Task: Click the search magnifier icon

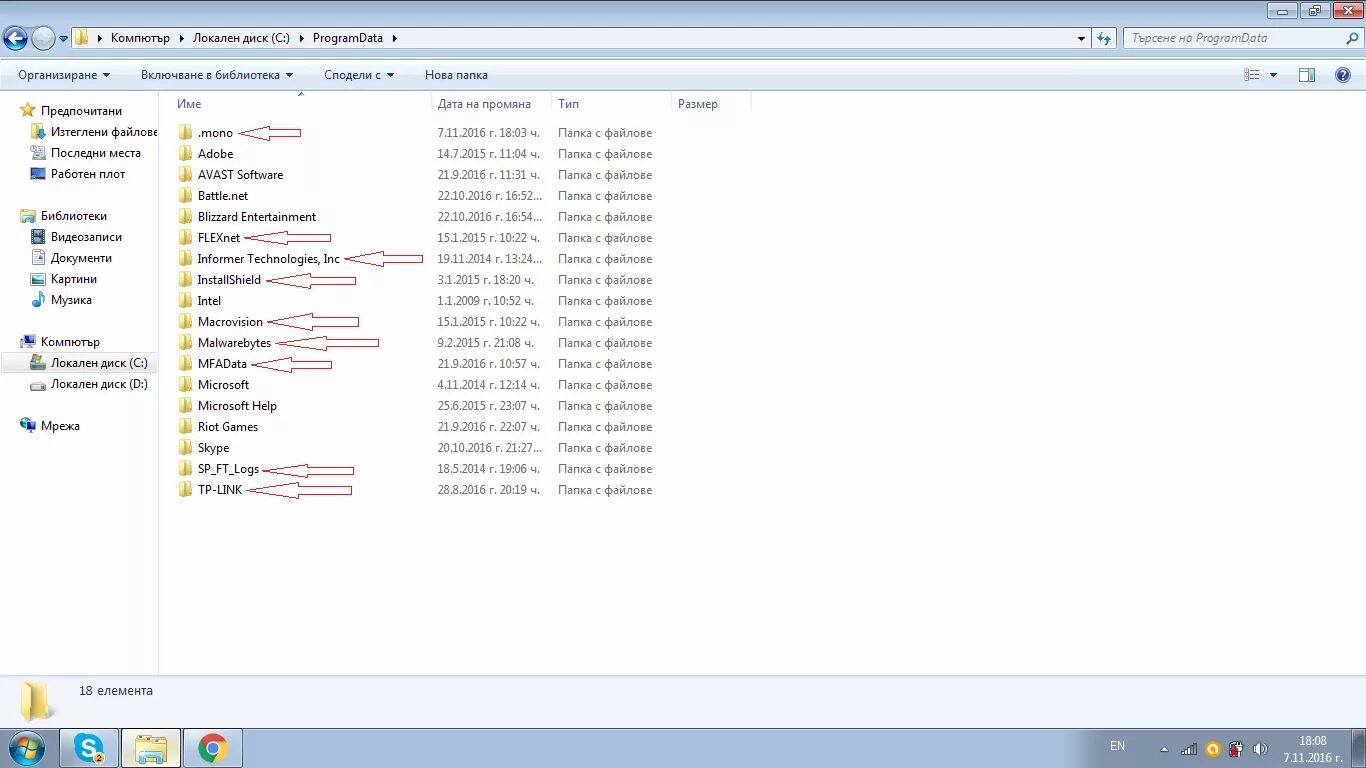Action: pos(1352,38)
